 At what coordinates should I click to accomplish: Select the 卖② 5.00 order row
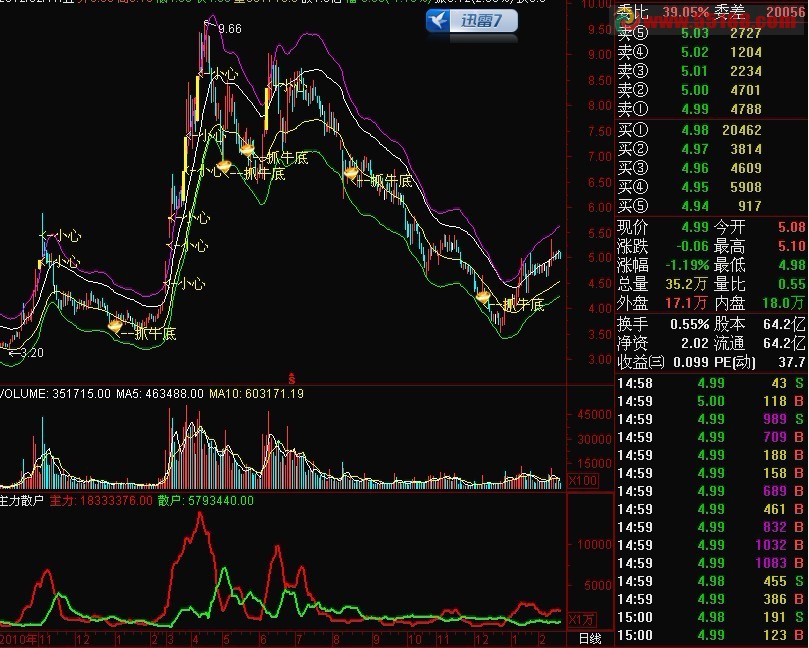711,90
